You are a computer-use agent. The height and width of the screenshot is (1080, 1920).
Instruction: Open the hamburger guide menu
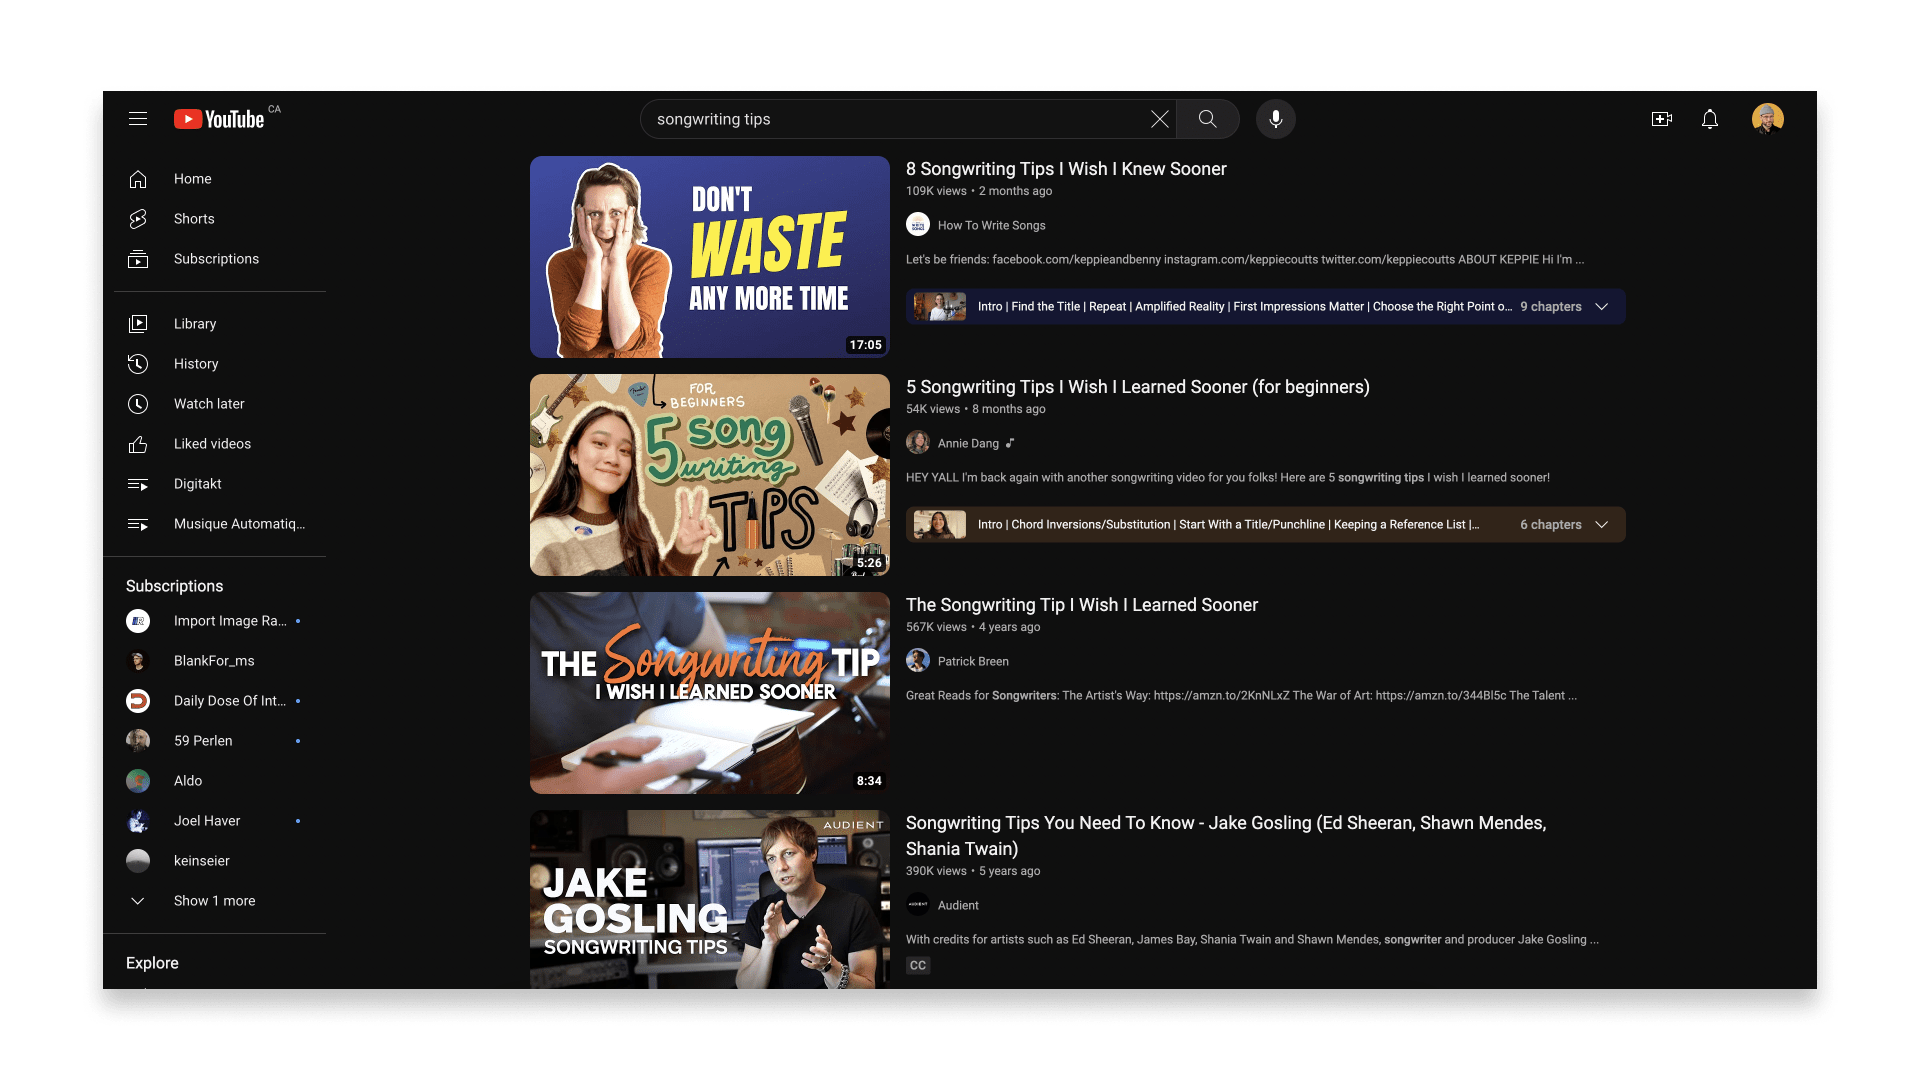[138, 119]
